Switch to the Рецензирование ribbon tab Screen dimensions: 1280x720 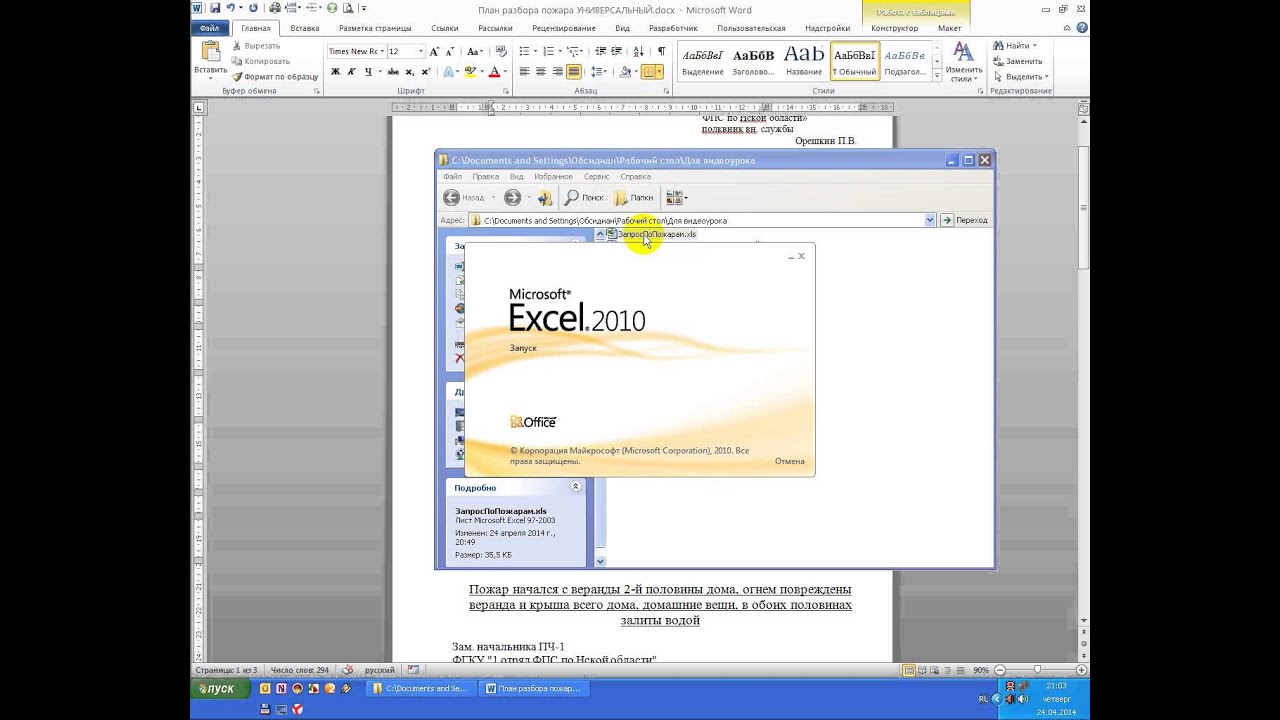(564, 28)
